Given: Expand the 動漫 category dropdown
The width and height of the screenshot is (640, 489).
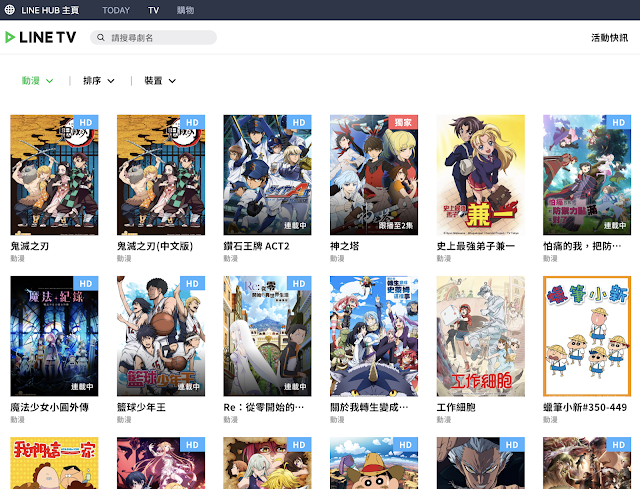Looking at the screenshot, I should [x=38, y=81].
